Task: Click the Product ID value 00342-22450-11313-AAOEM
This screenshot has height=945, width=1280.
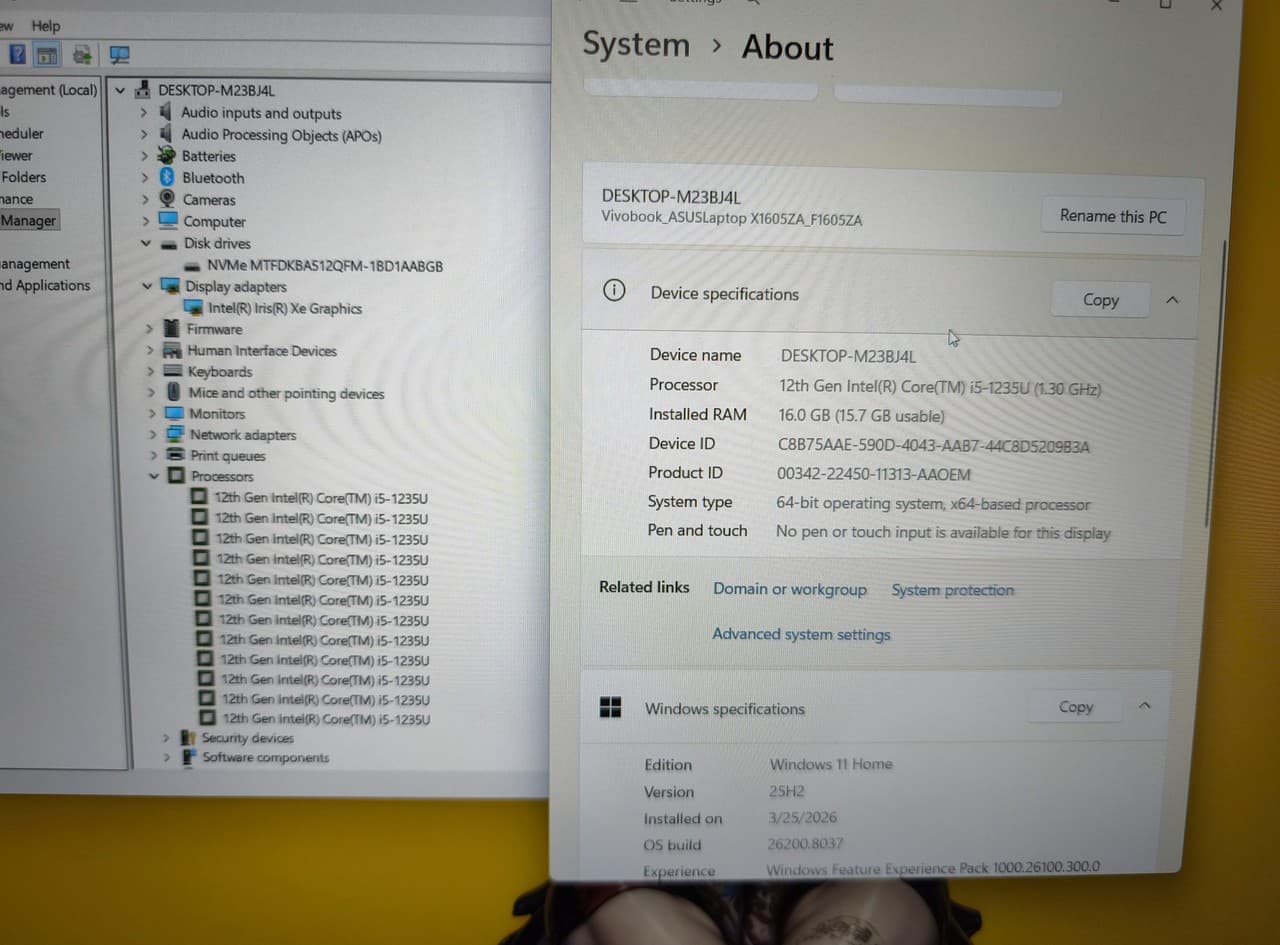Action: pos(874,474)
